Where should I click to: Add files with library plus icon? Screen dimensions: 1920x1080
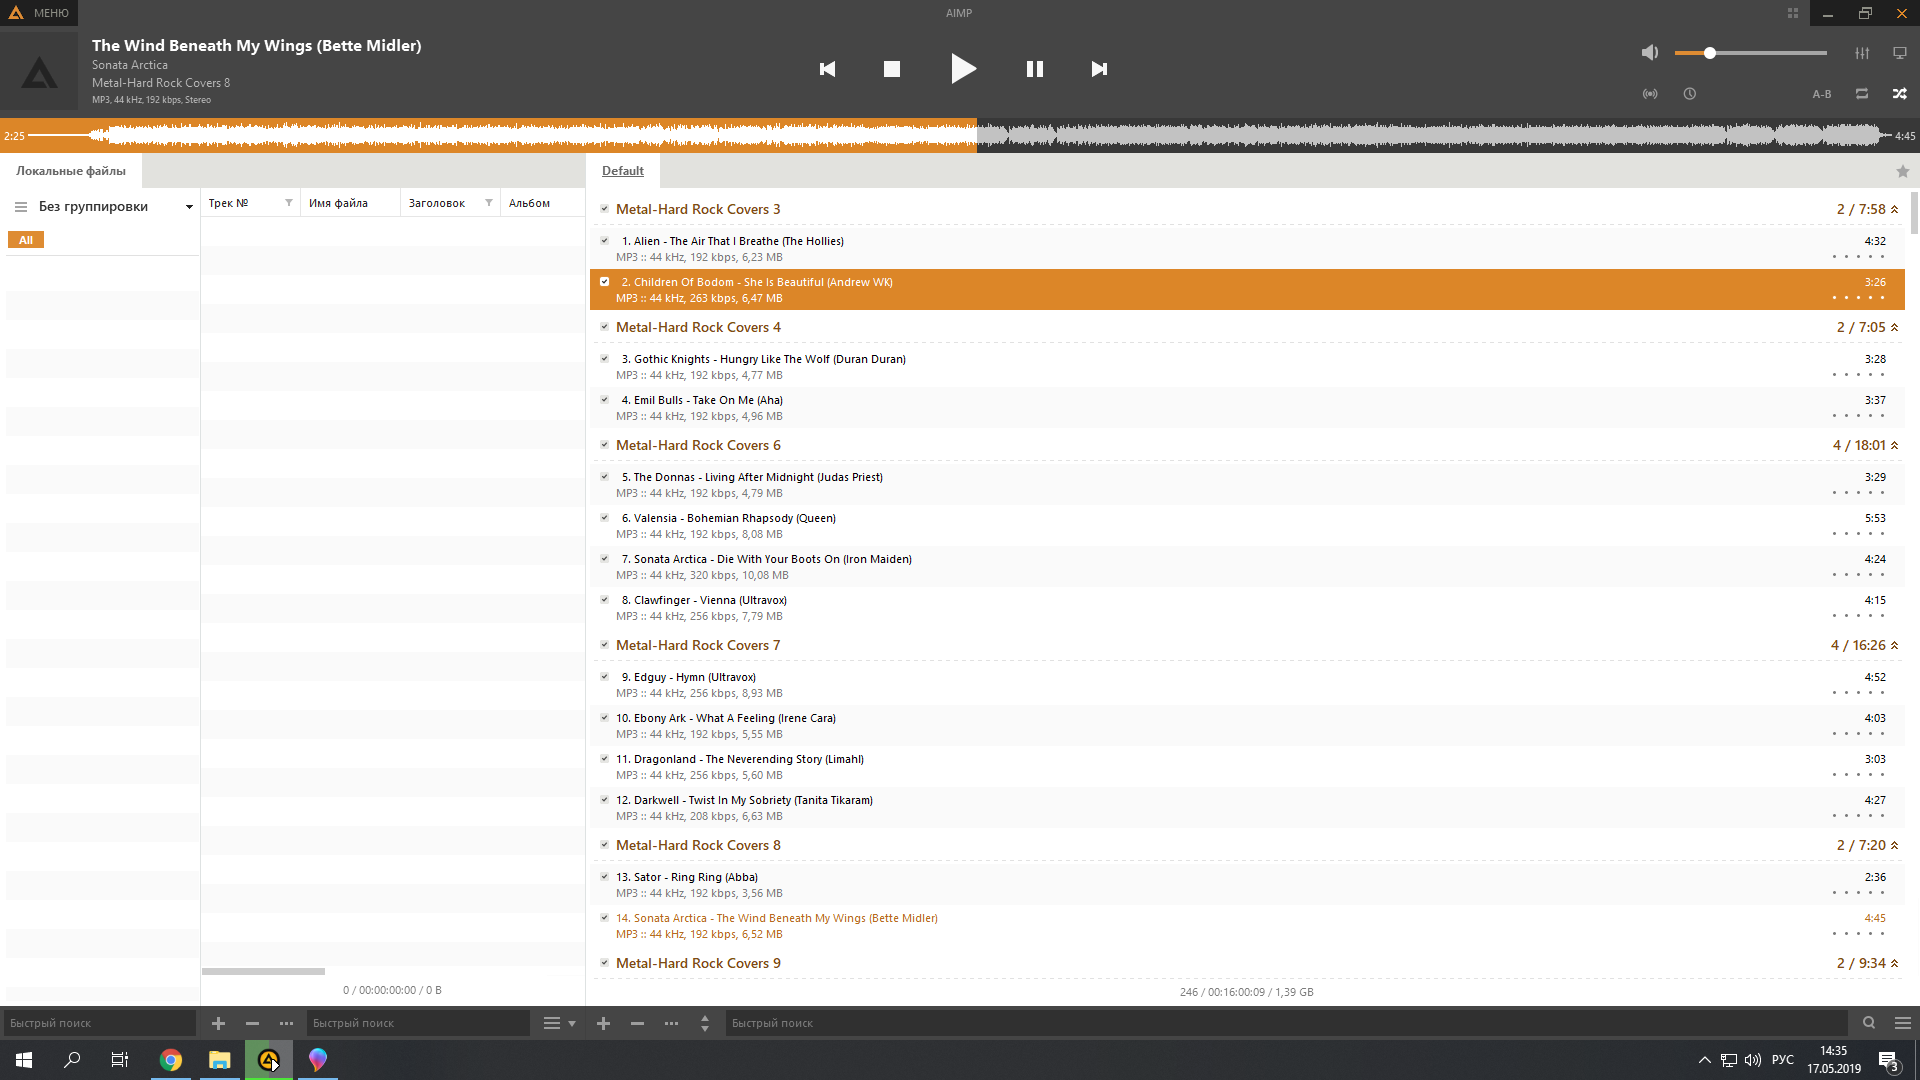(218, 1023)
